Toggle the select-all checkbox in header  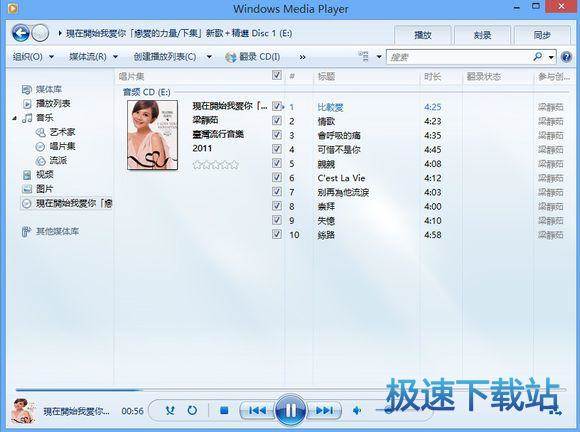(x=277, y=75)
